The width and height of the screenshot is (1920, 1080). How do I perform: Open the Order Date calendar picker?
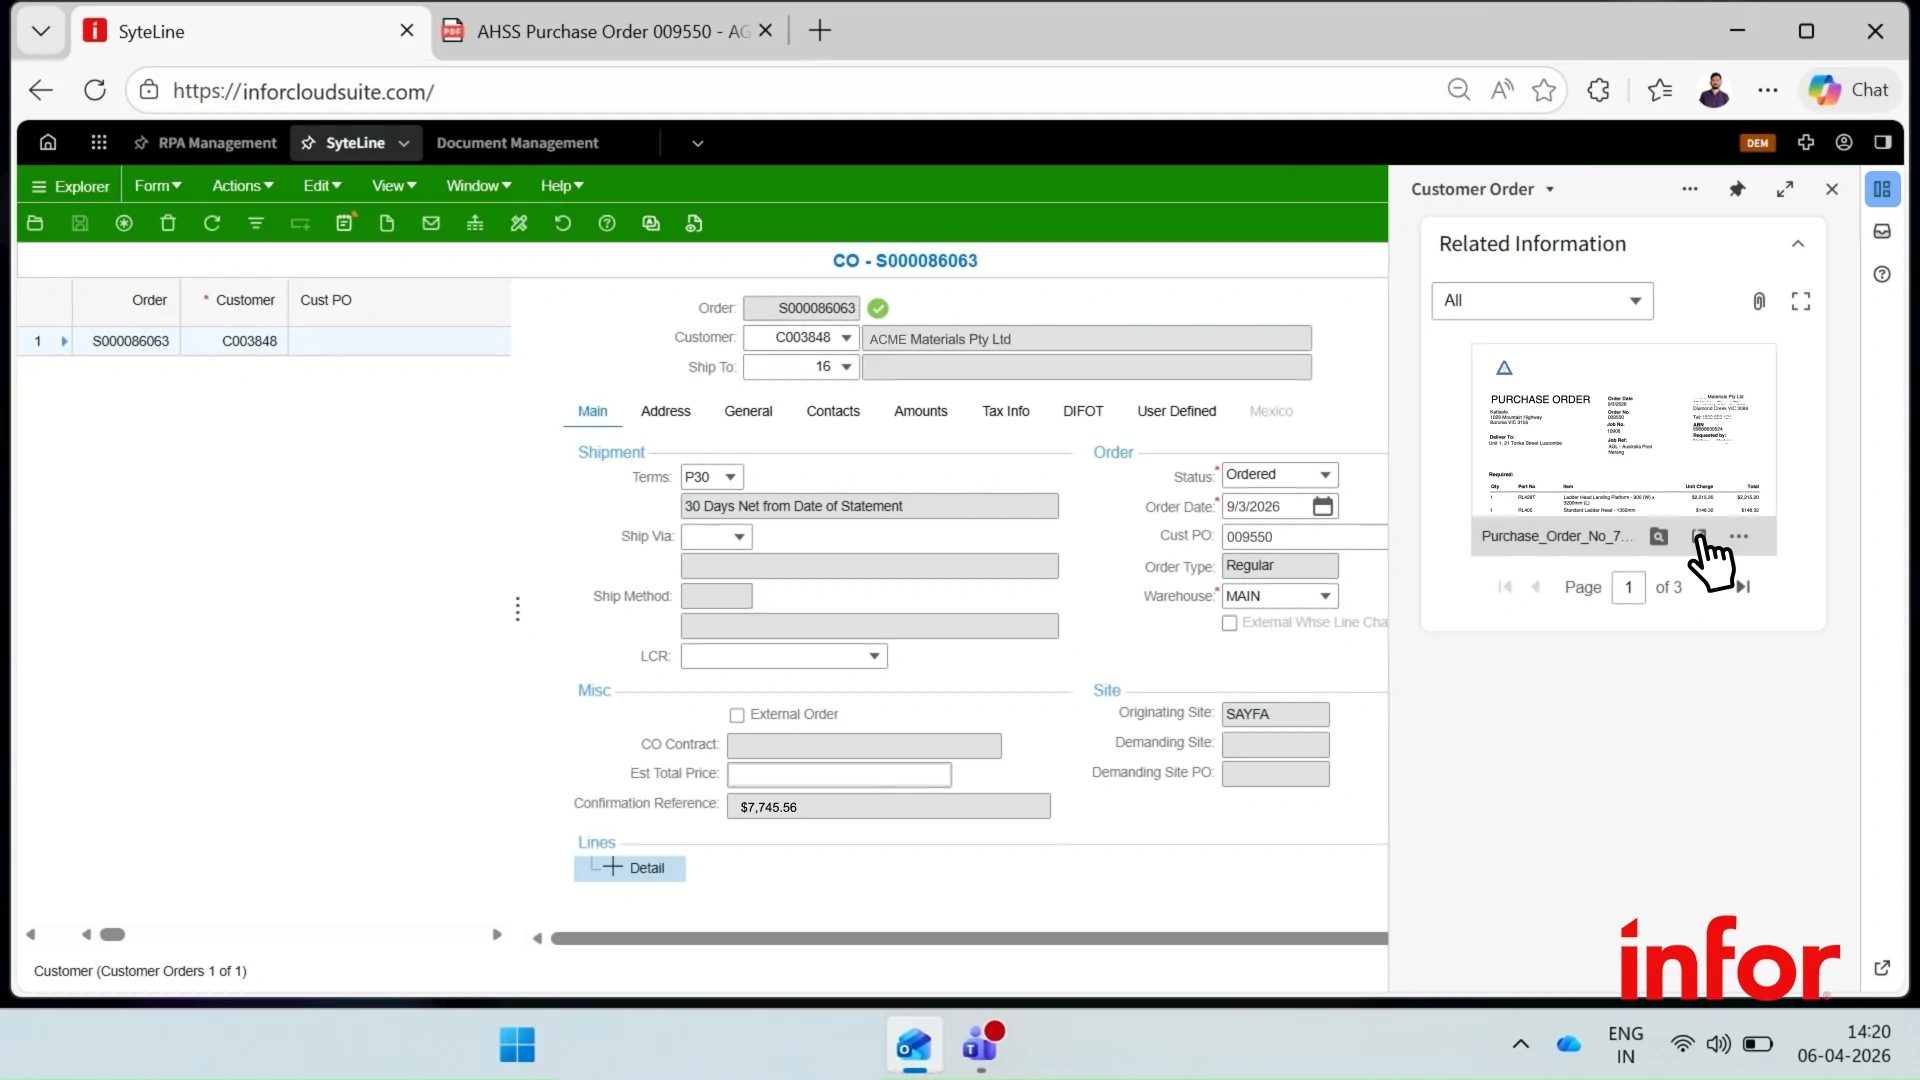click(x=1323, y=506)
